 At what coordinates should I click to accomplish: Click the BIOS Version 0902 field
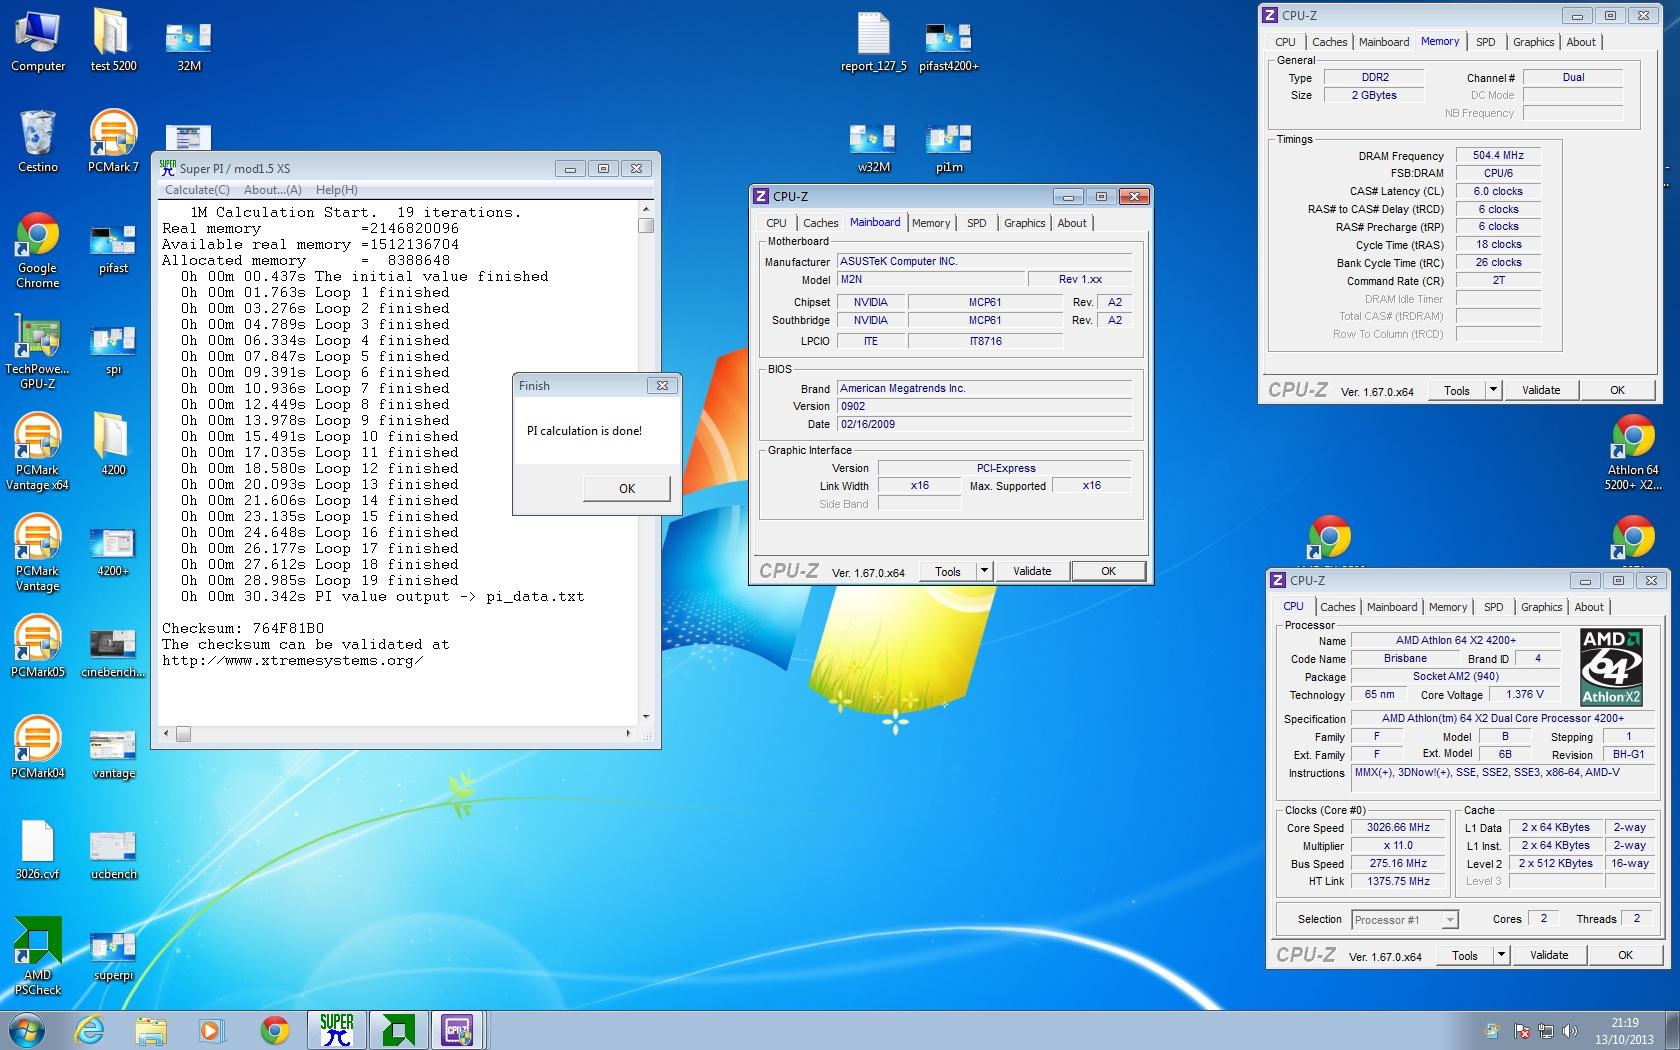tap(985, 406)
